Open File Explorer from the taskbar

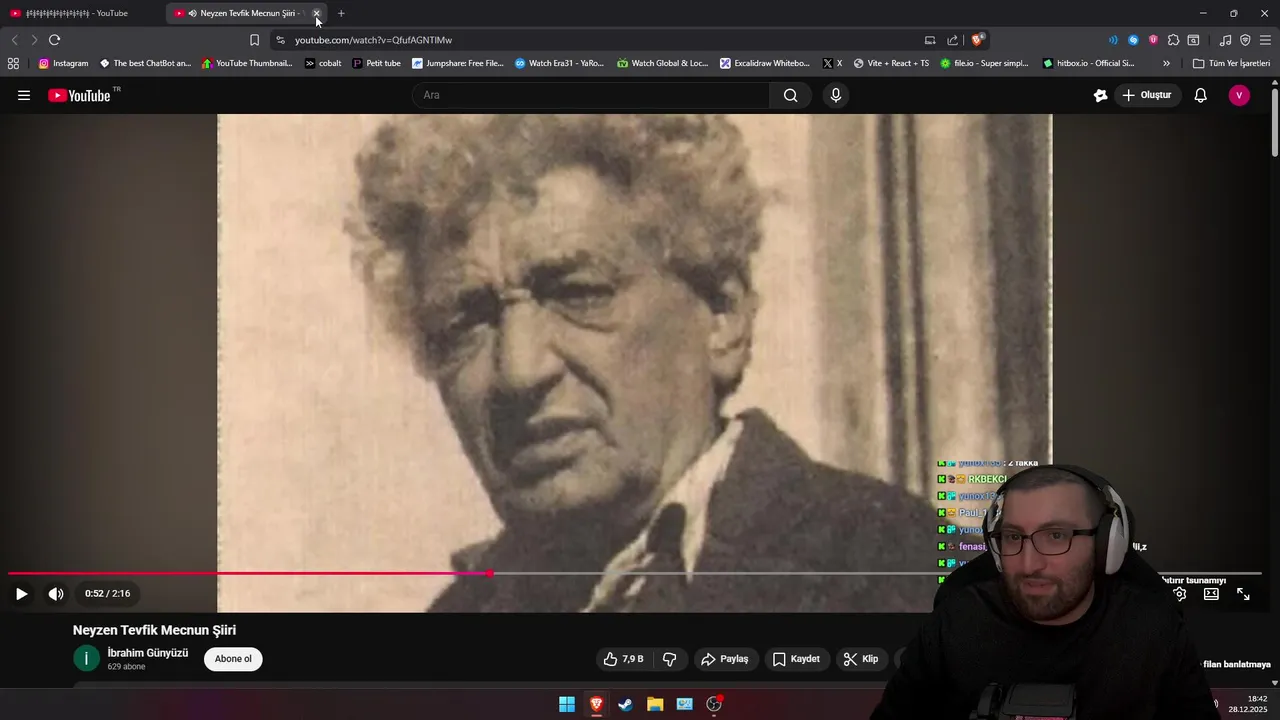[x=655, y=704]
